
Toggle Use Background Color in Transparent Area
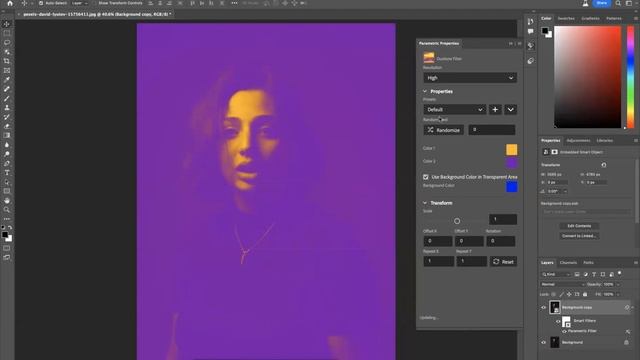coord(426,177)
